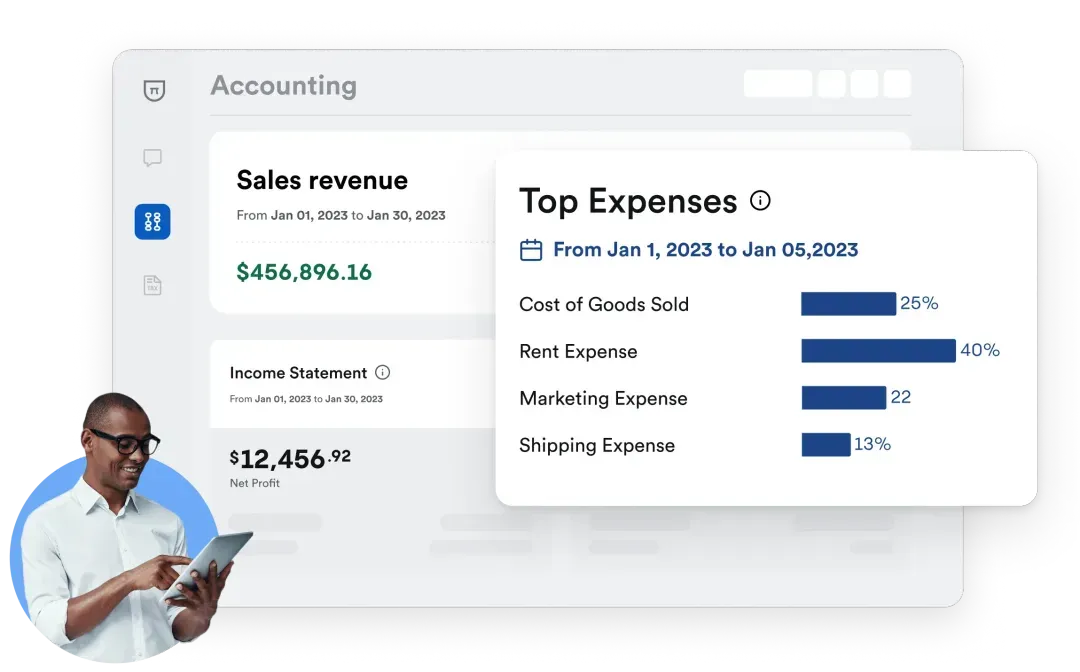Image resolution: width=1080 pixels, height=672 pixels.
Task: Click the Rent Expense 40% bar
Action: [878, 351]
